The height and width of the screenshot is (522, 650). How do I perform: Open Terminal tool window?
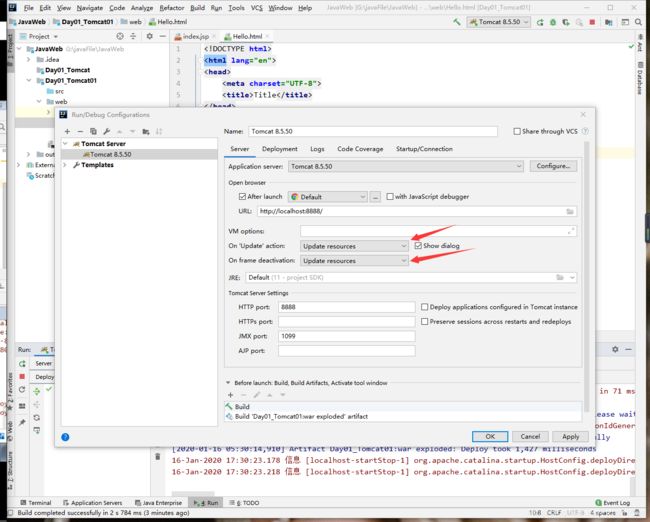point(36,503)
